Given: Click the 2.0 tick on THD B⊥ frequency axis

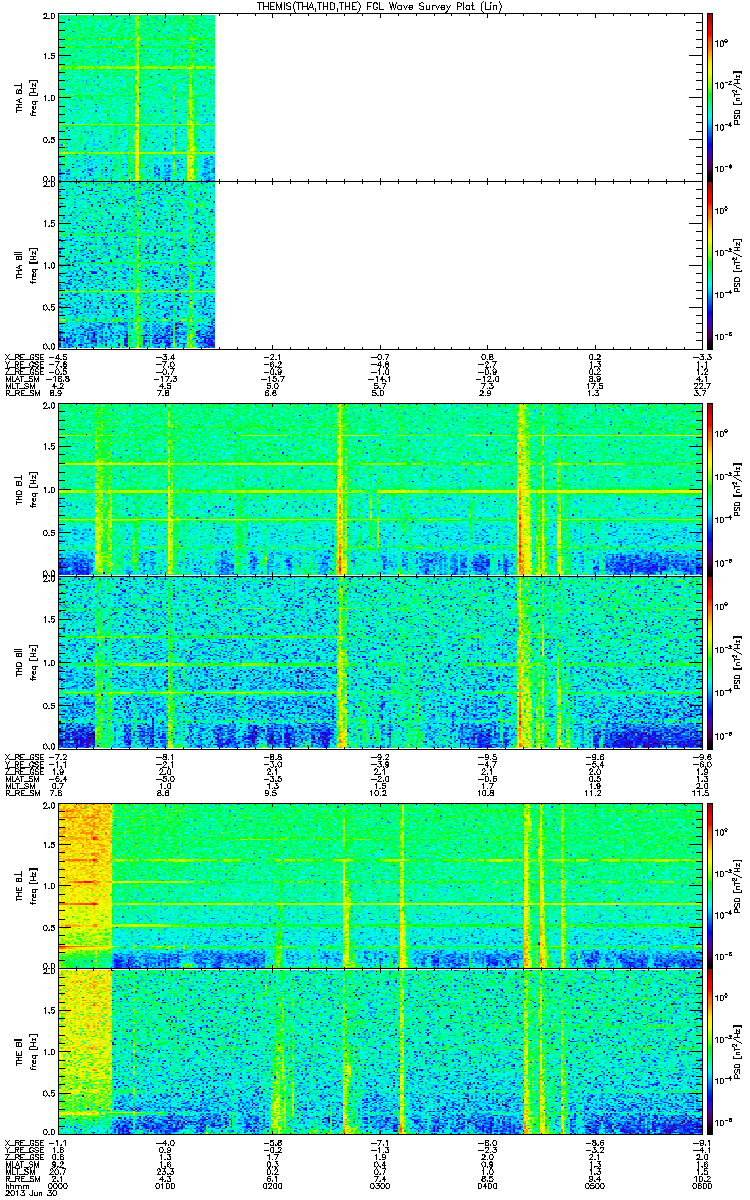Looking at the screenshot, I should (49, 407).
